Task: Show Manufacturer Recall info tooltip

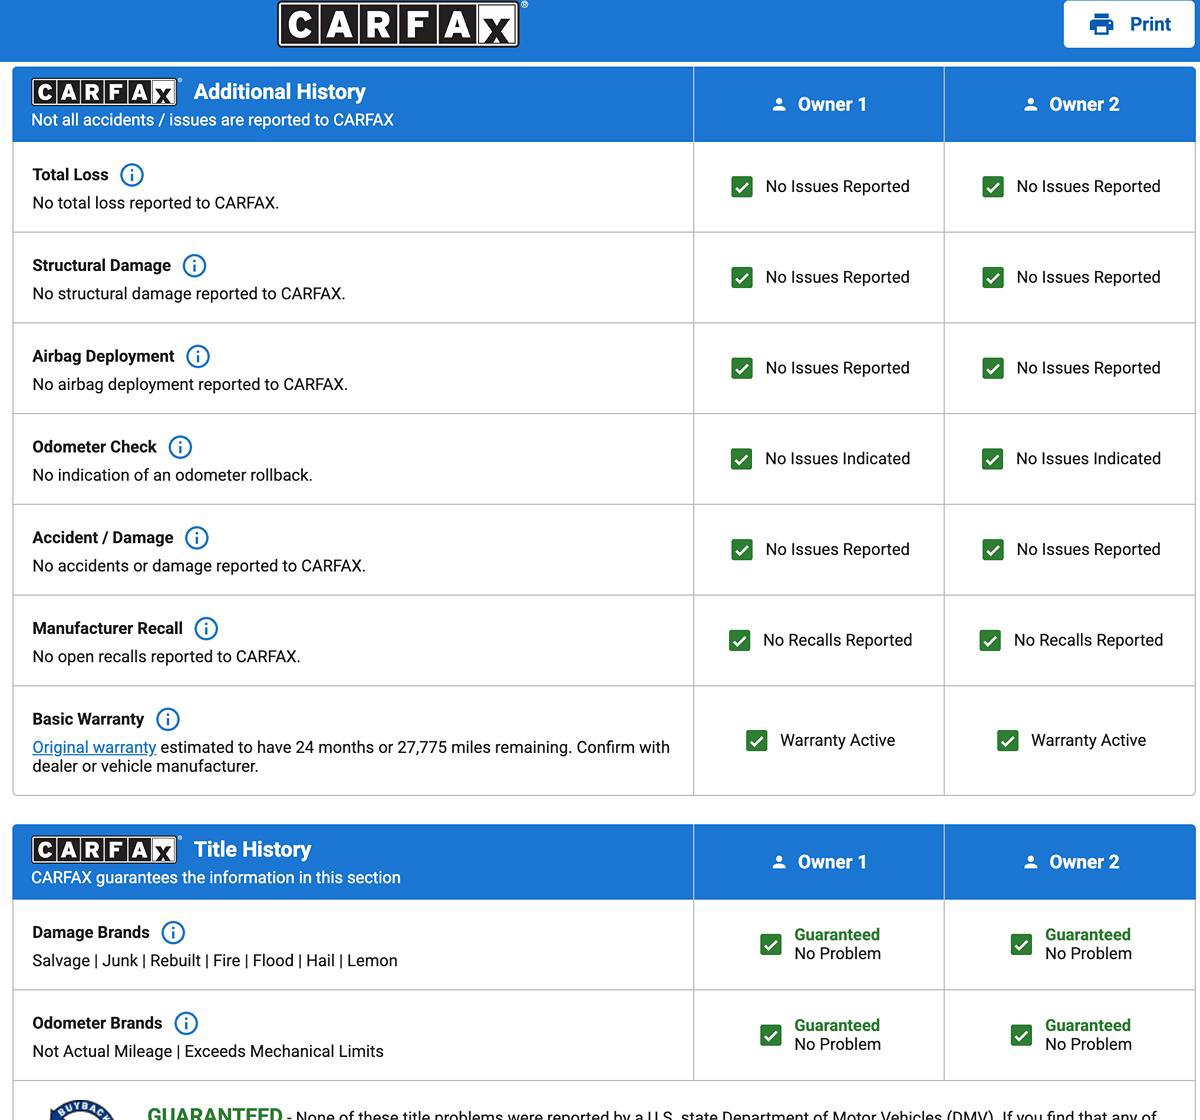Action: [206, 629]
